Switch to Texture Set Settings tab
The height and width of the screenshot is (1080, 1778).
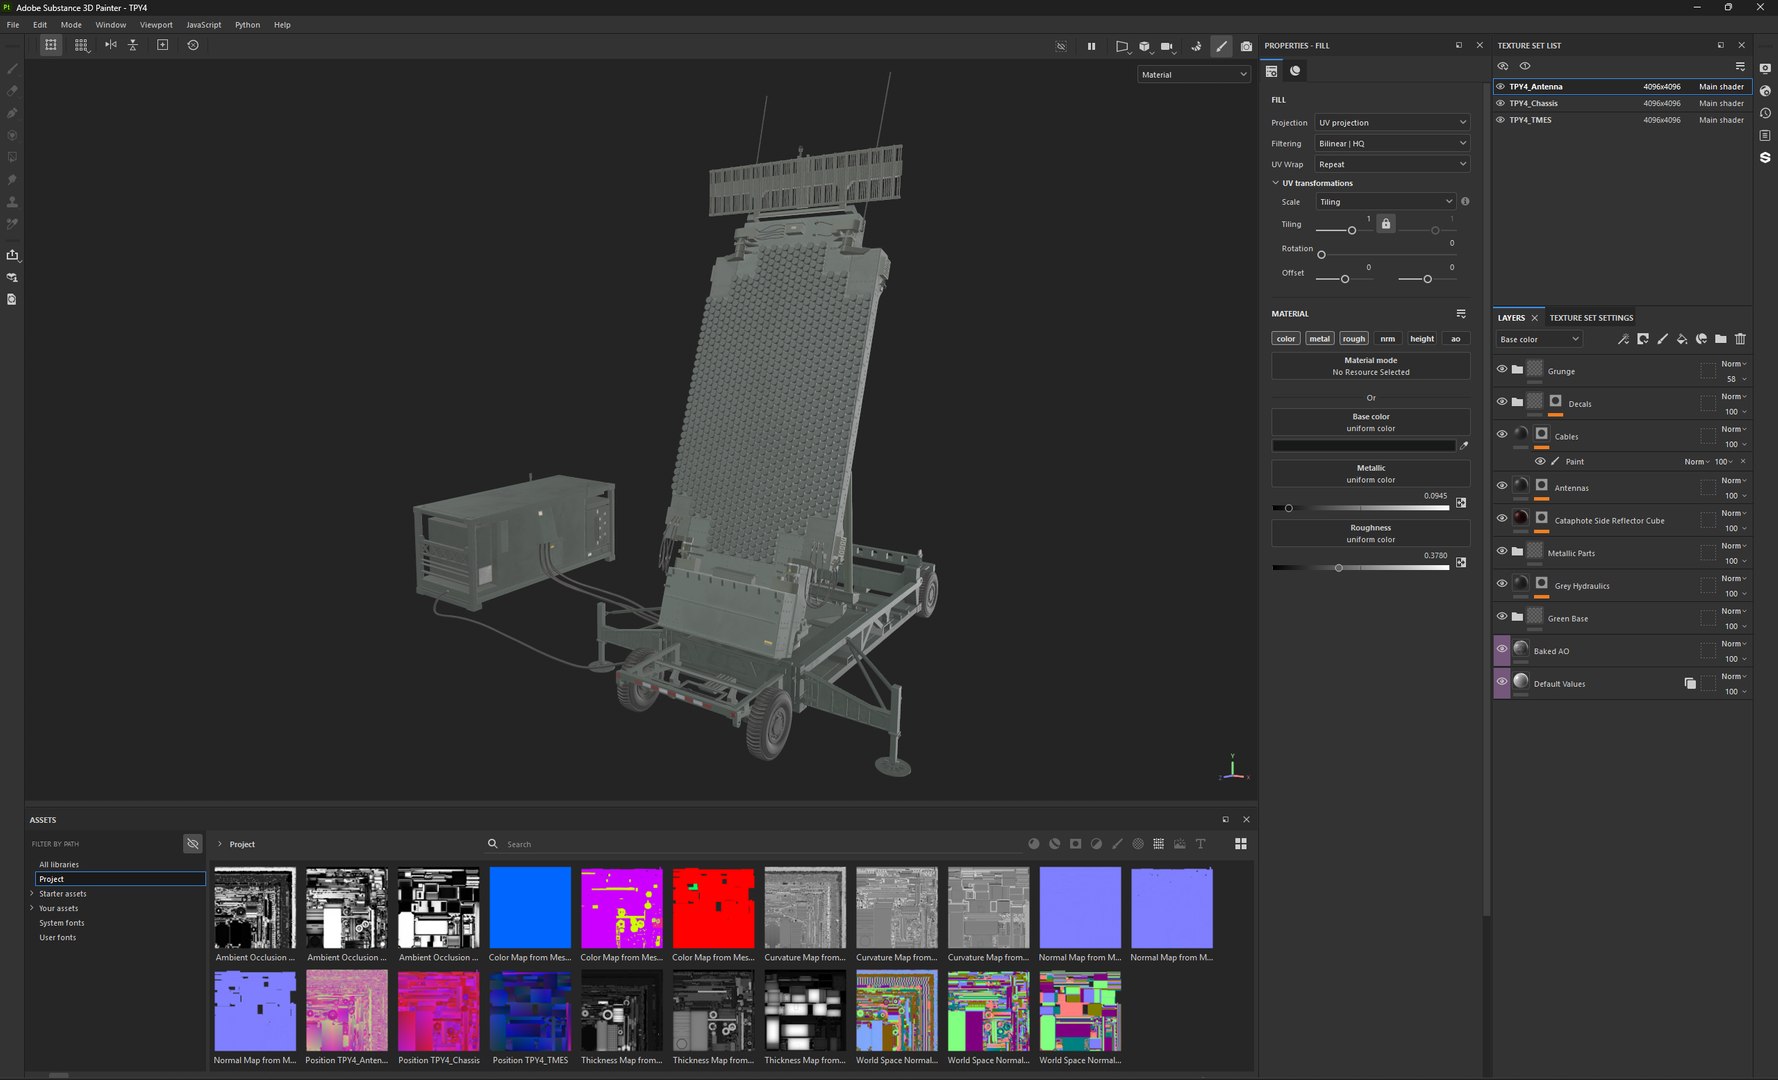click(x=1591, y=318)
